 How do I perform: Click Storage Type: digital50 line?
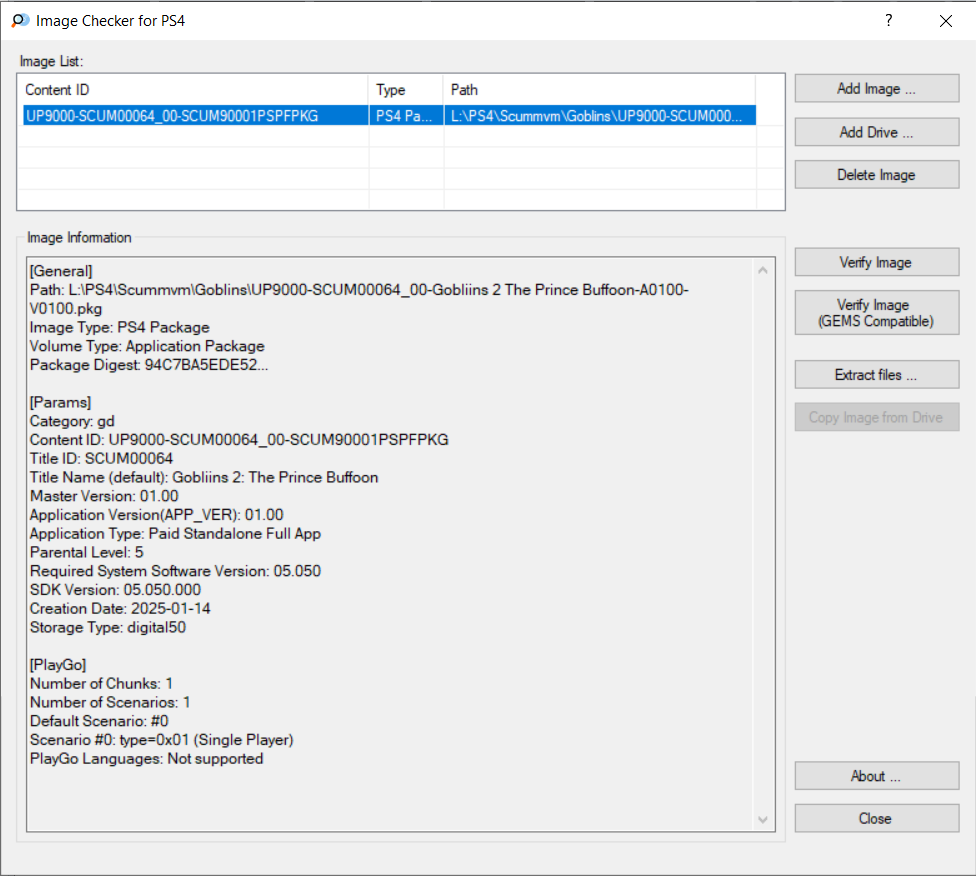tap(108, 627)
